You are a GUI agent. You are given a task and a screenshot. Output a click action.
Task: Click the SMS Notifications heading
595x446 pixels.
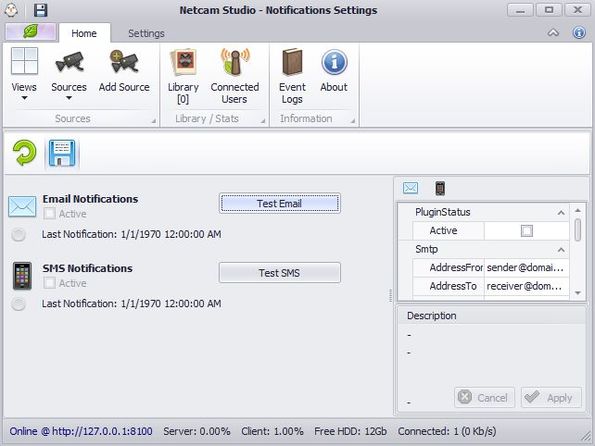tap(88, 268)
